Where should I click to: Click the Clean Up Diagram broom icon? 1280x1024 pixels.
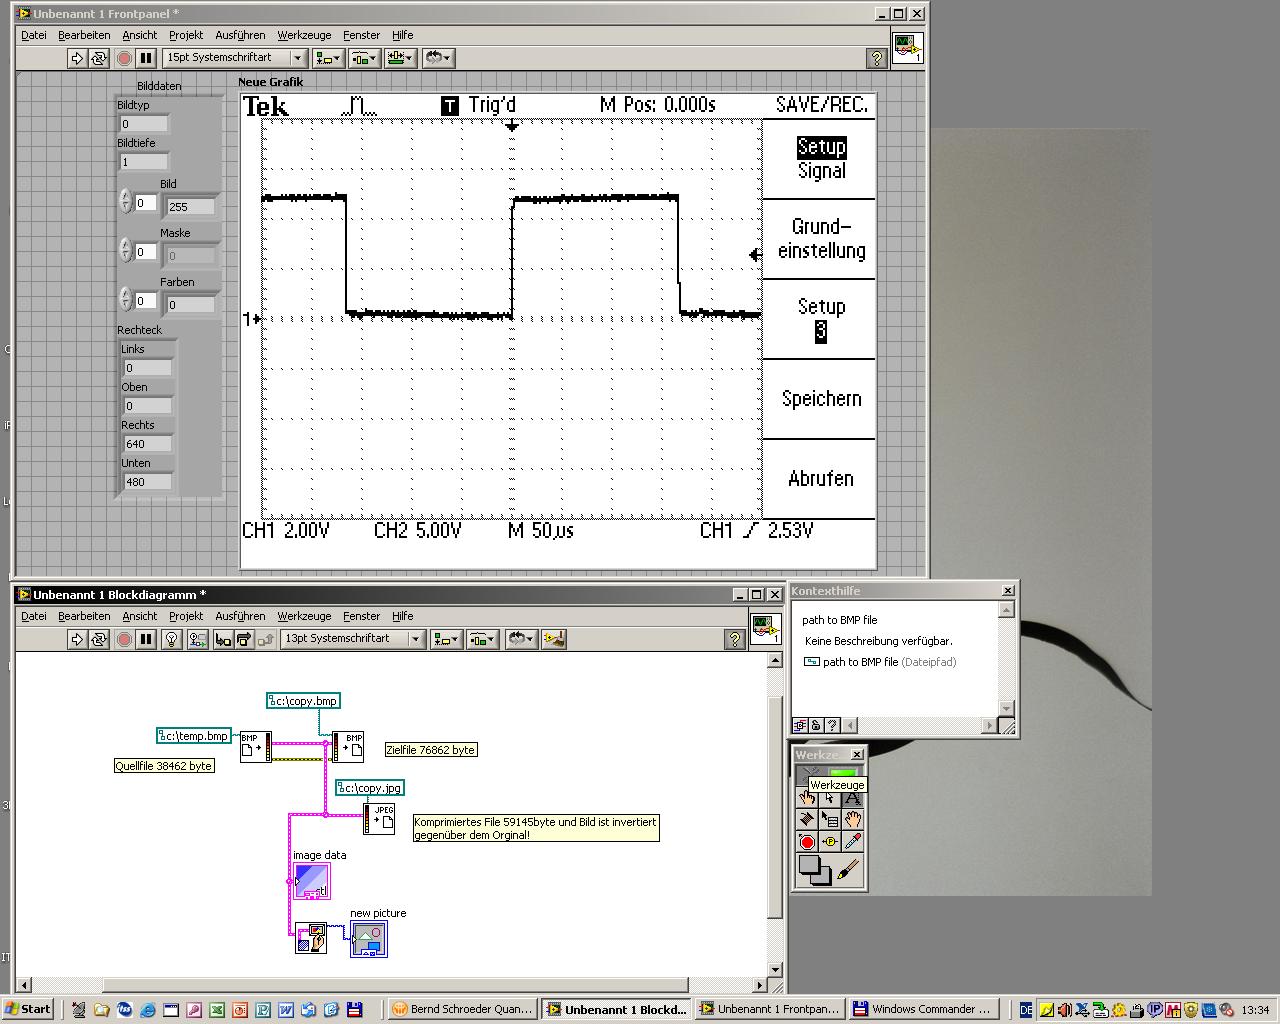(x=554, y=639)
